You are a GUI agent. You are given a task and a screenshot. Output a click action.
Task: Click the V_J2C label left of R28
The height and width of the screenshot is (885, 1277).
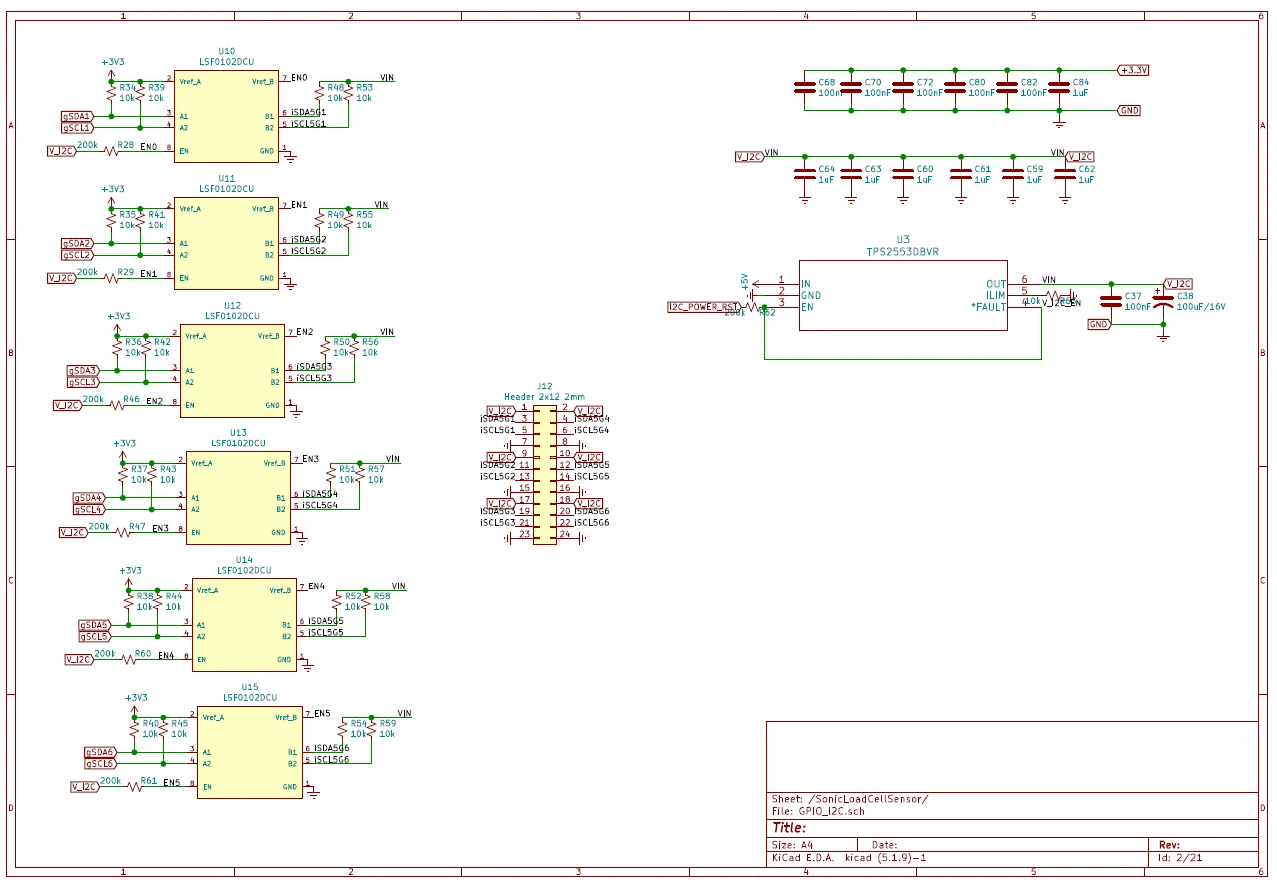(x=61, y=150)
